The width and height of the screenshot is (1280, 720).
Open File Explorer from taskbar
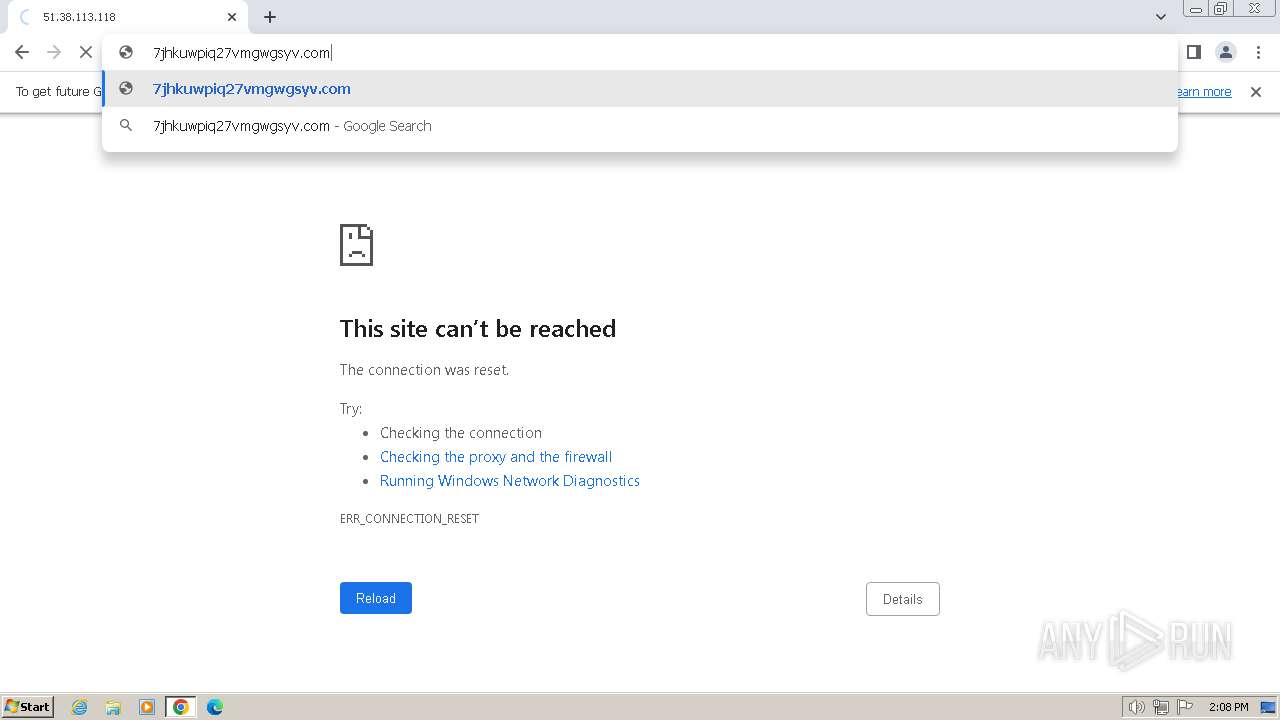point(113,707)
